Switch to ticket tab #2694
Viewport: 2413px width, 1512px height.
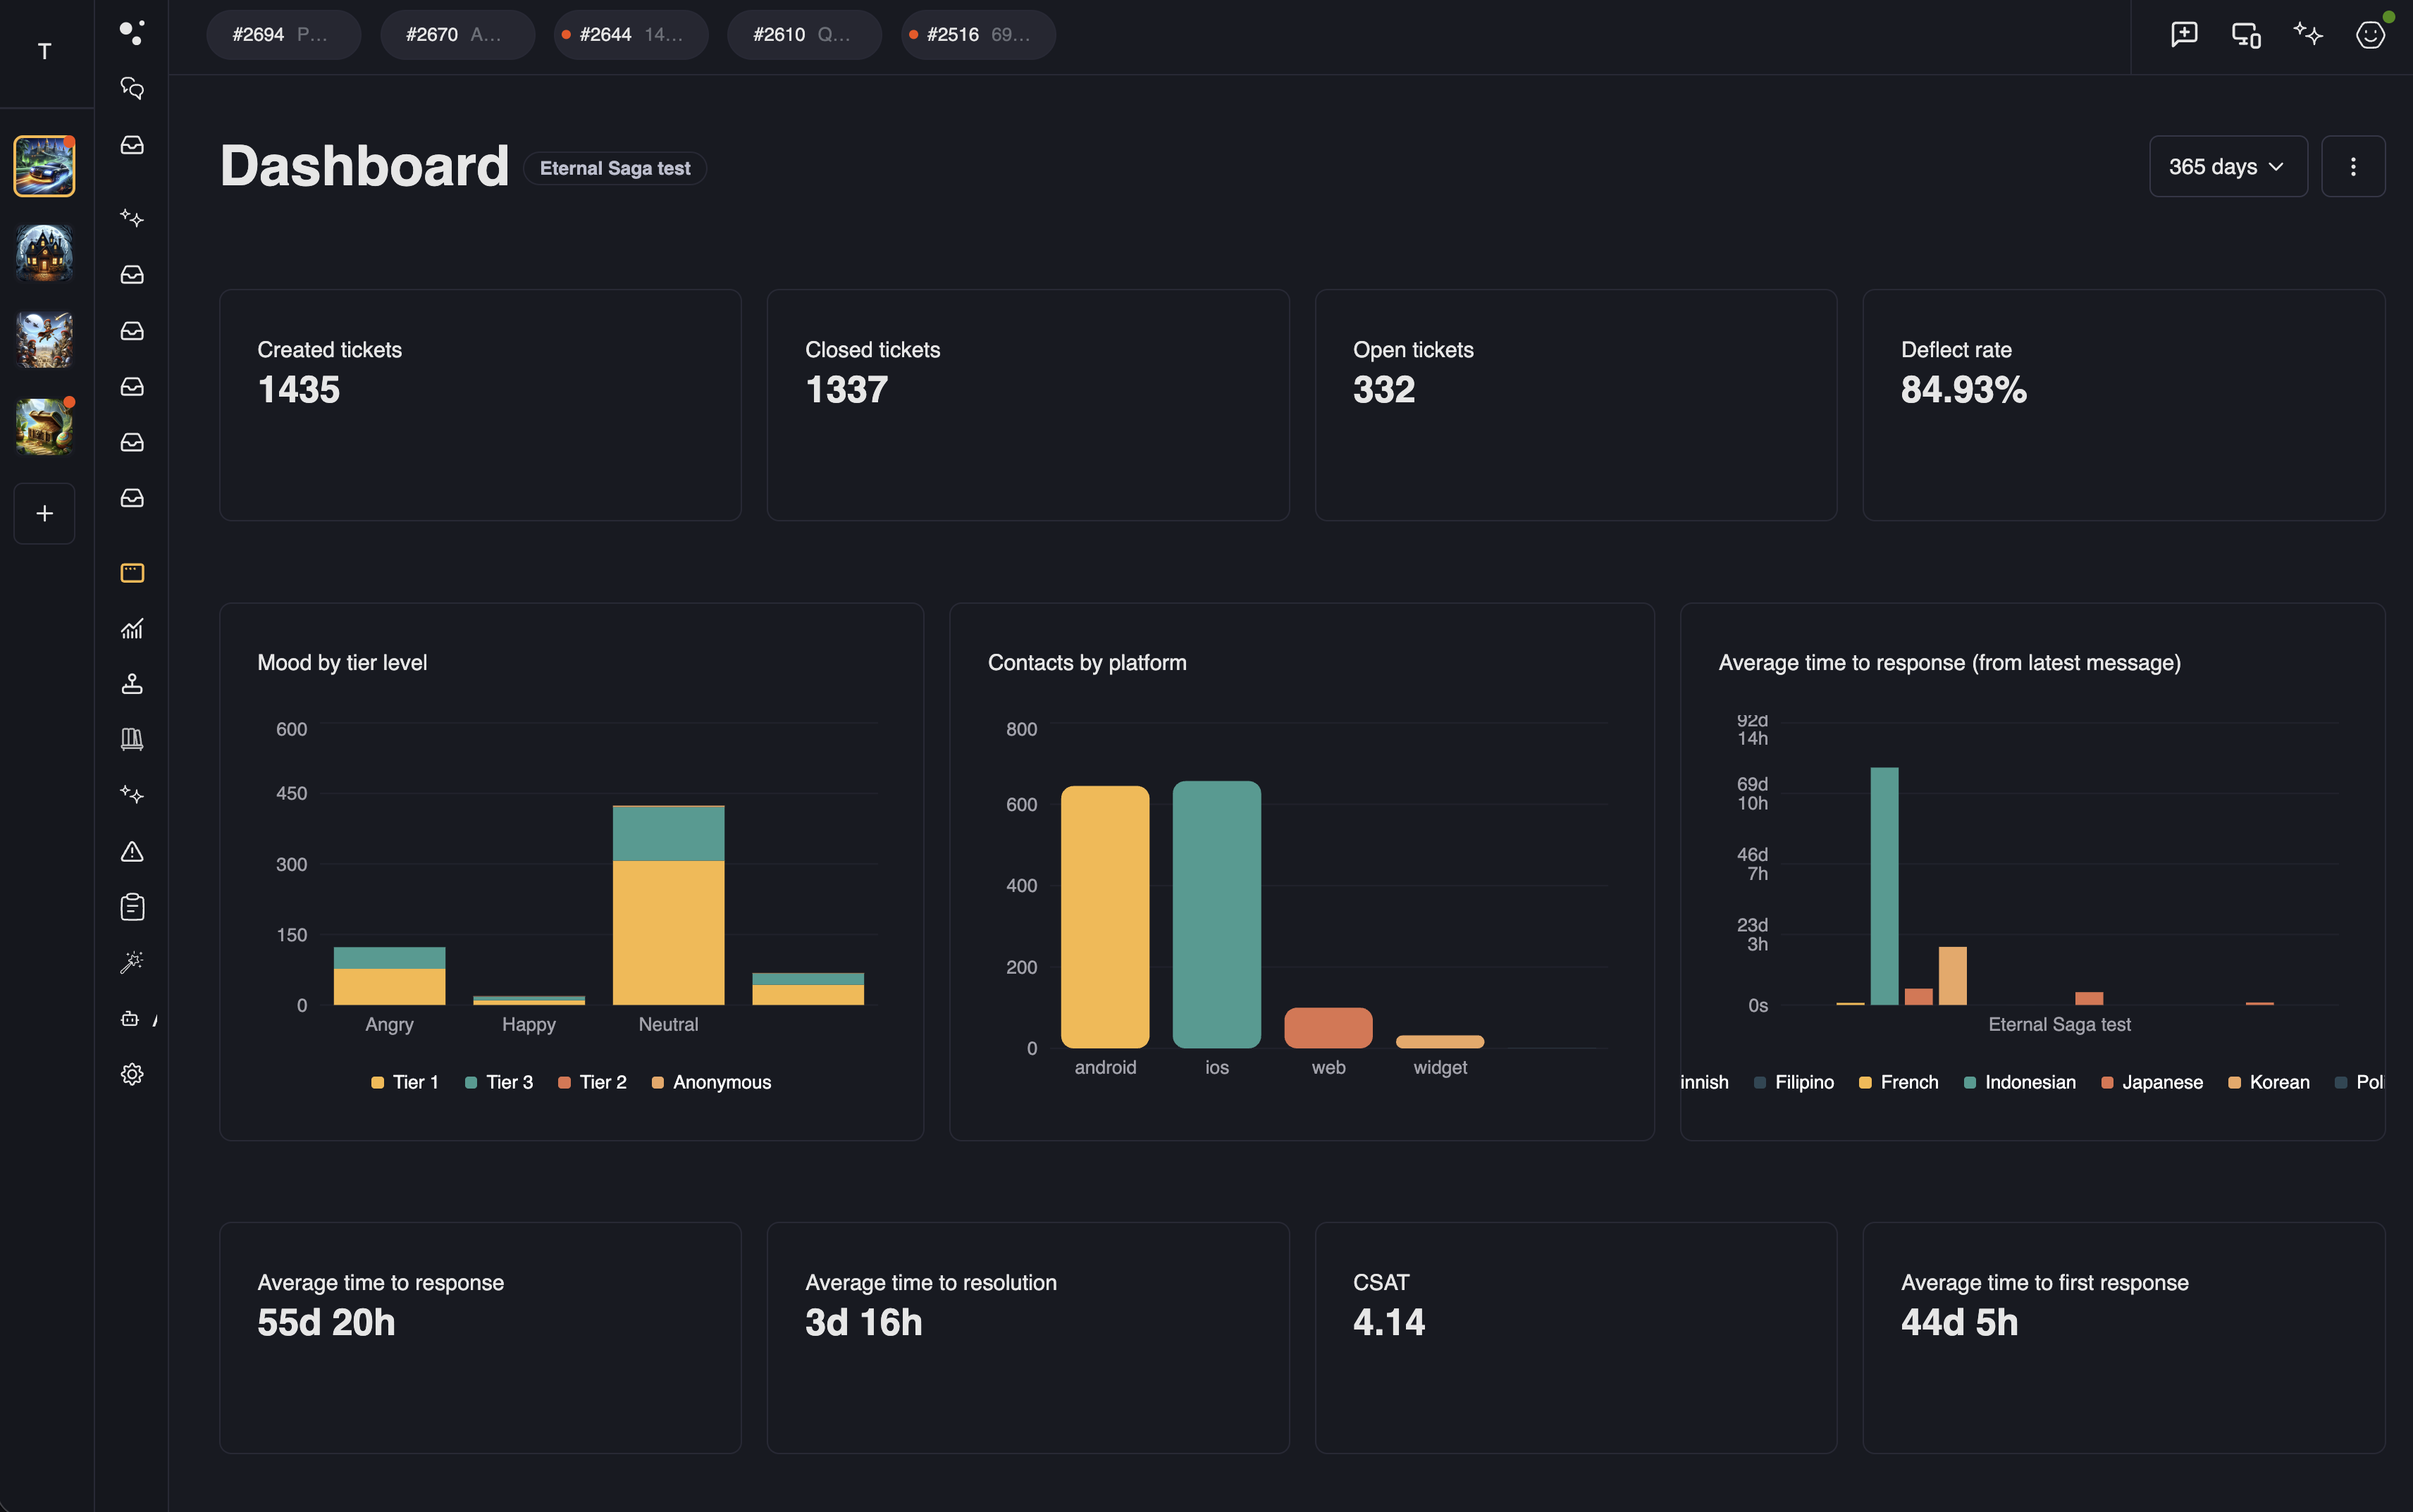click(x=283, y=34)
